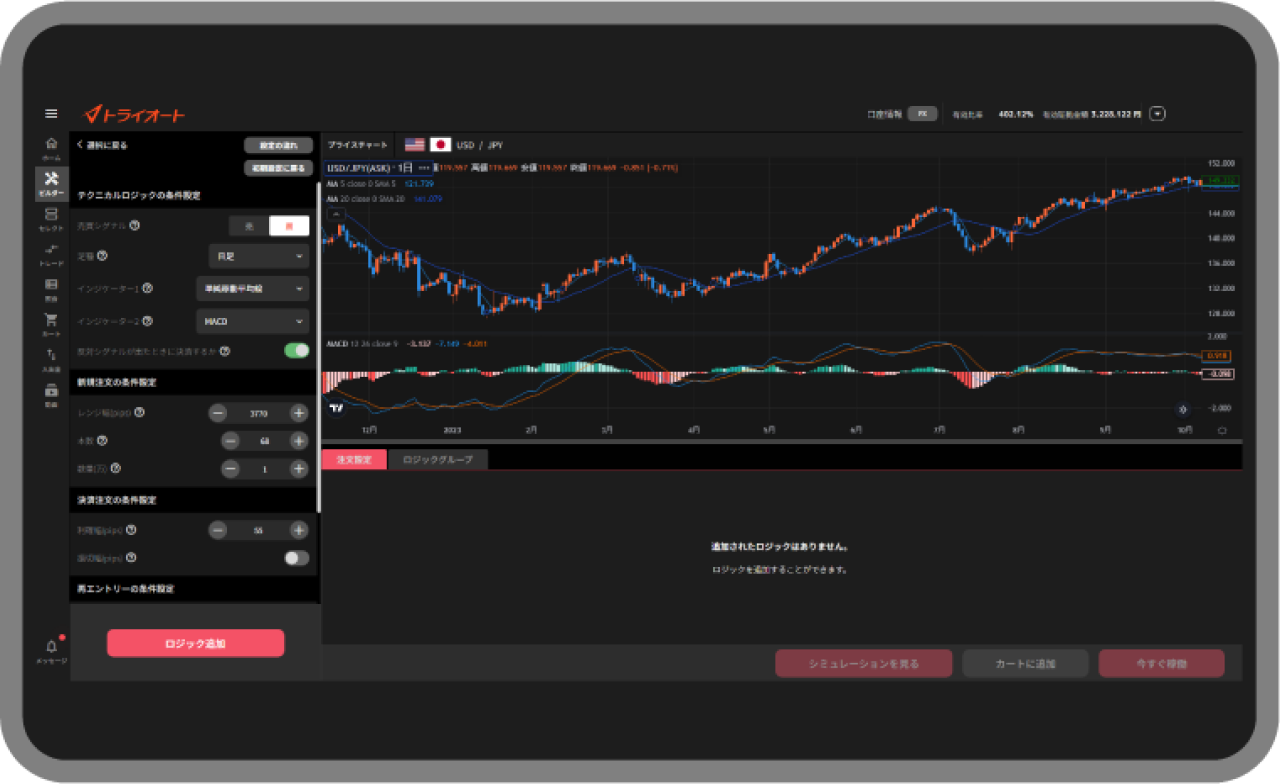Screen dimensions: 1280x784
Task: Click the help icon next to レンジ幅(pips)
Action: [x=139, y=412]
